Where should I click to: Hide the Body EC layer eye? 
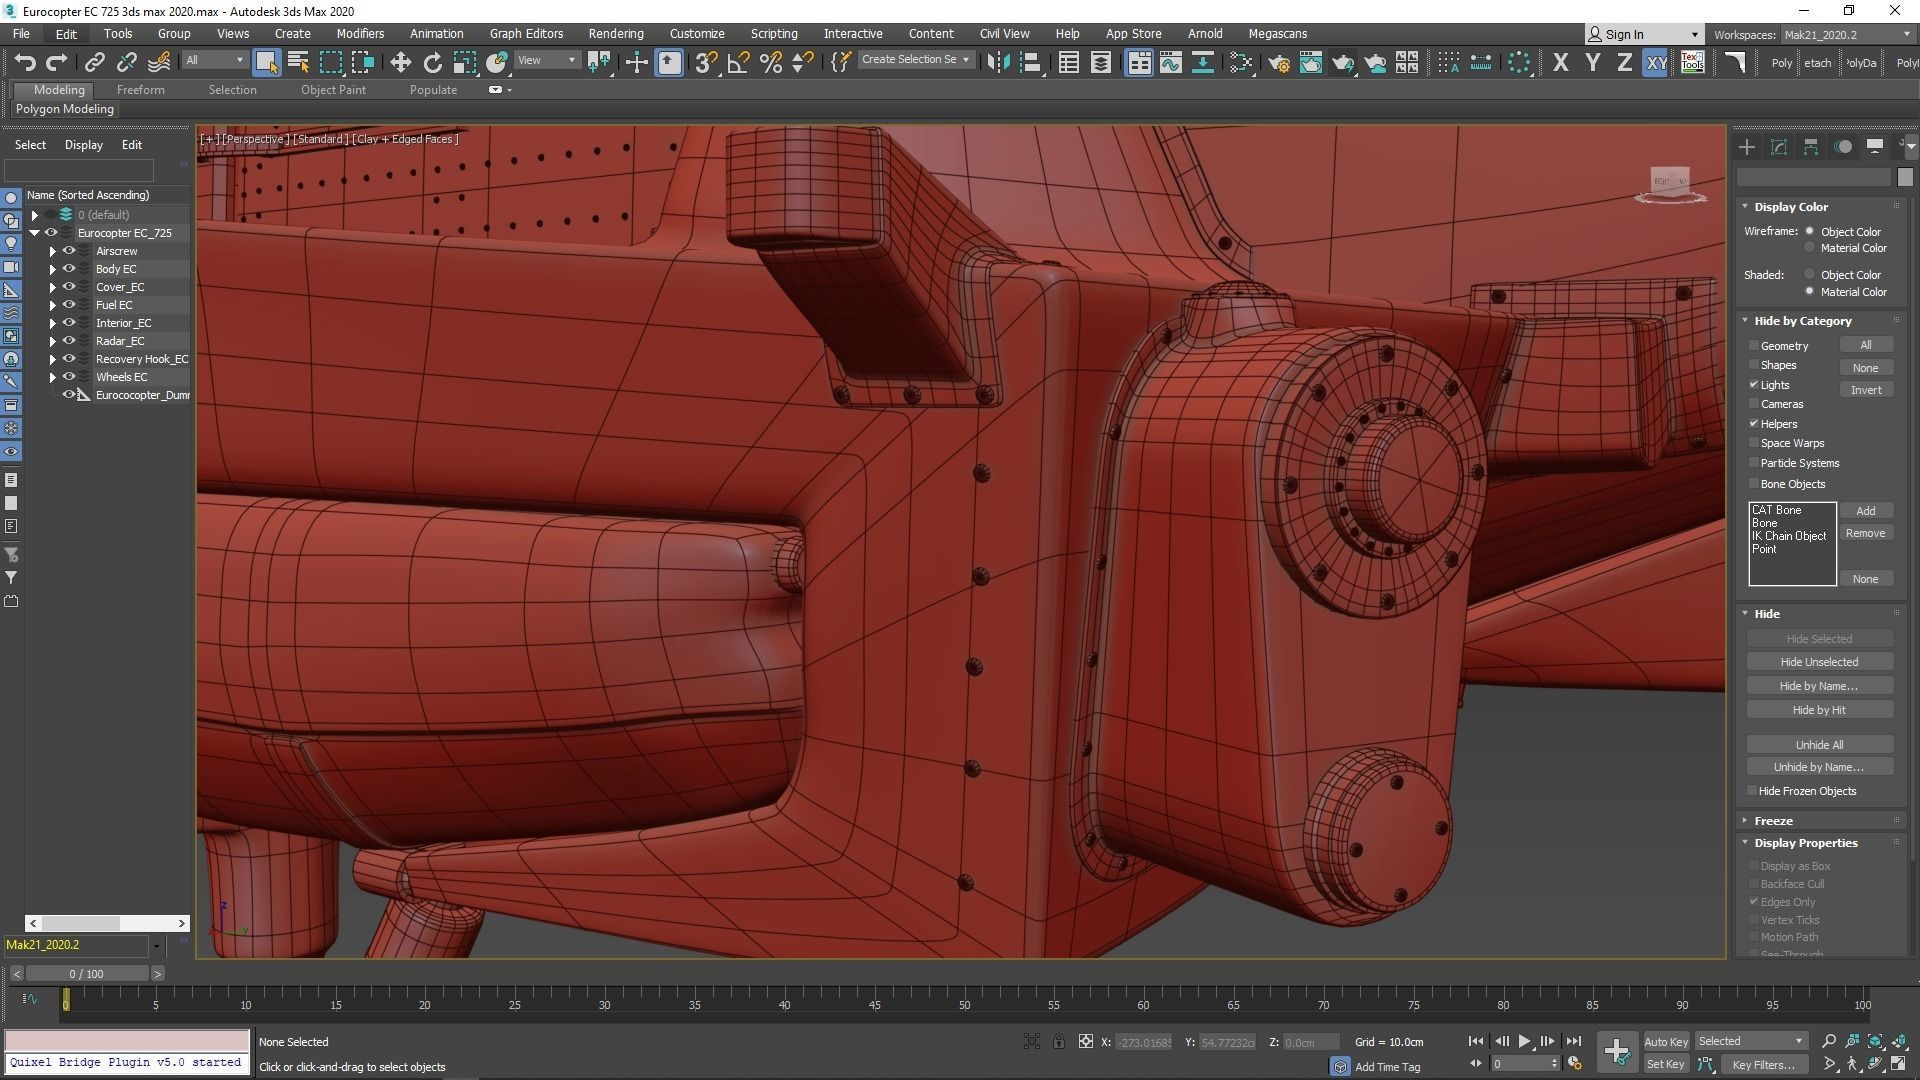(69, 269)
